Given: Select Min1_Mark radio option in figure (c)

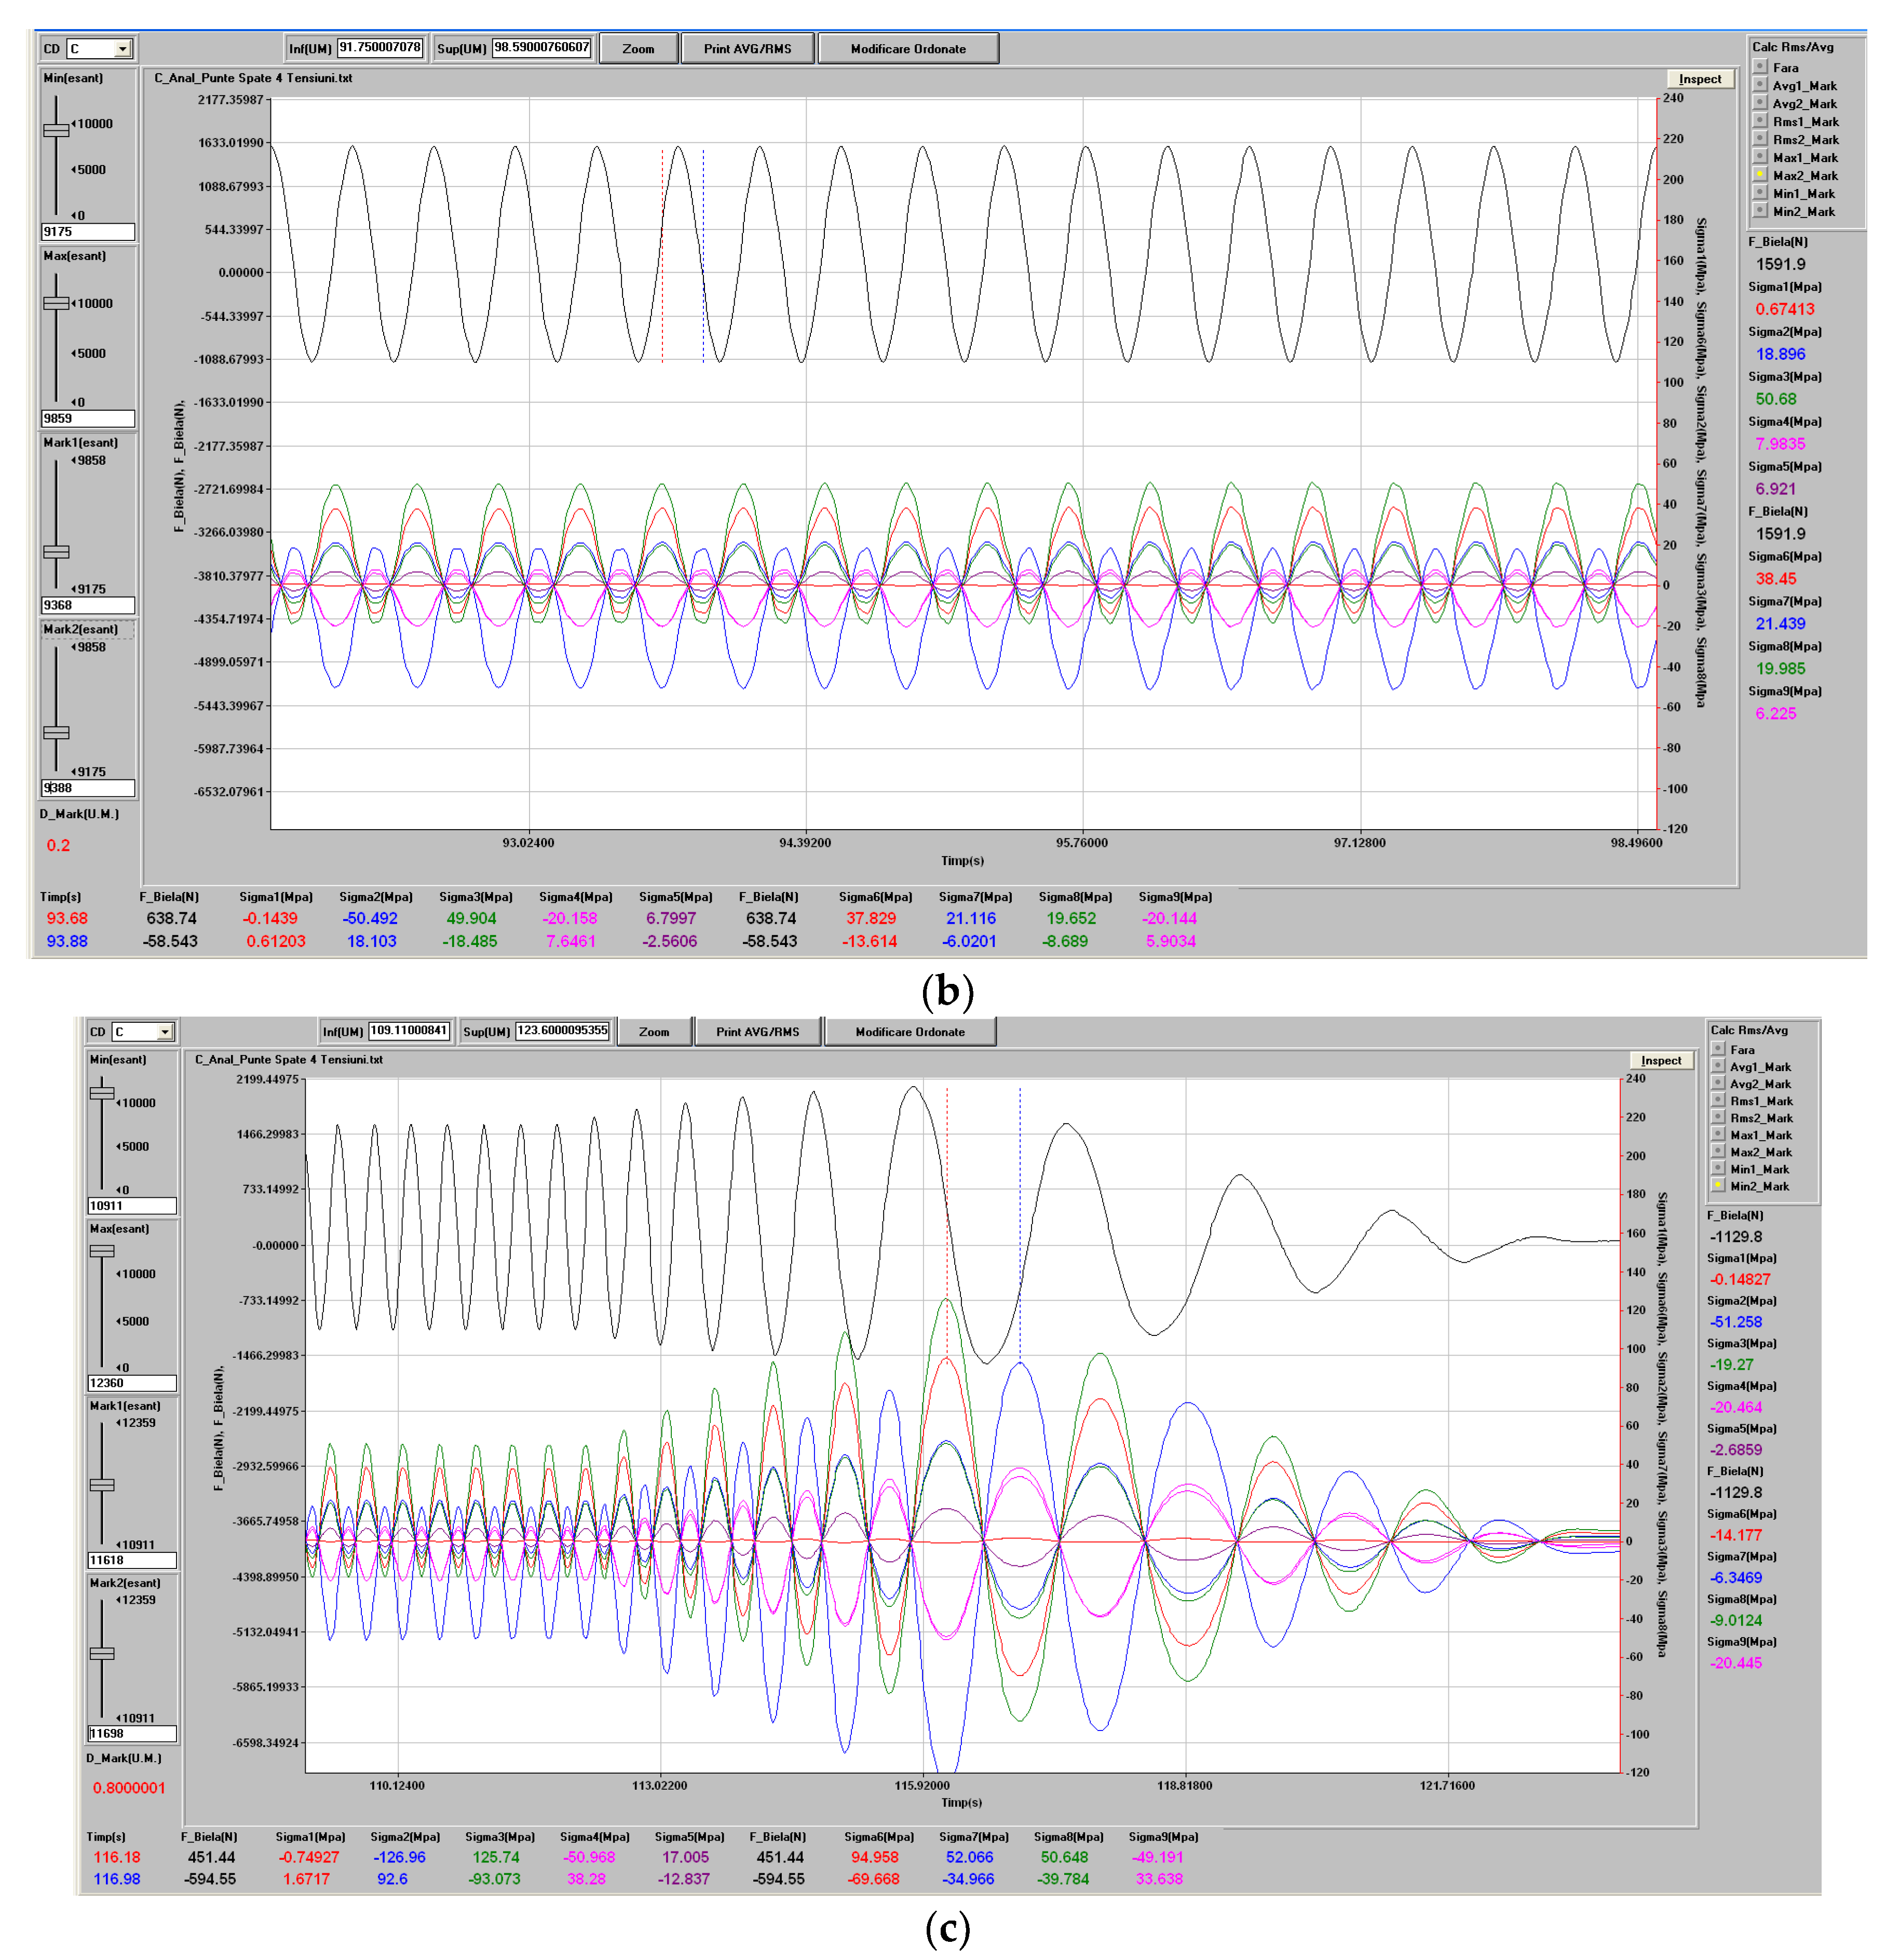Looking at the screenshot, I should tap(1718, 1168).
